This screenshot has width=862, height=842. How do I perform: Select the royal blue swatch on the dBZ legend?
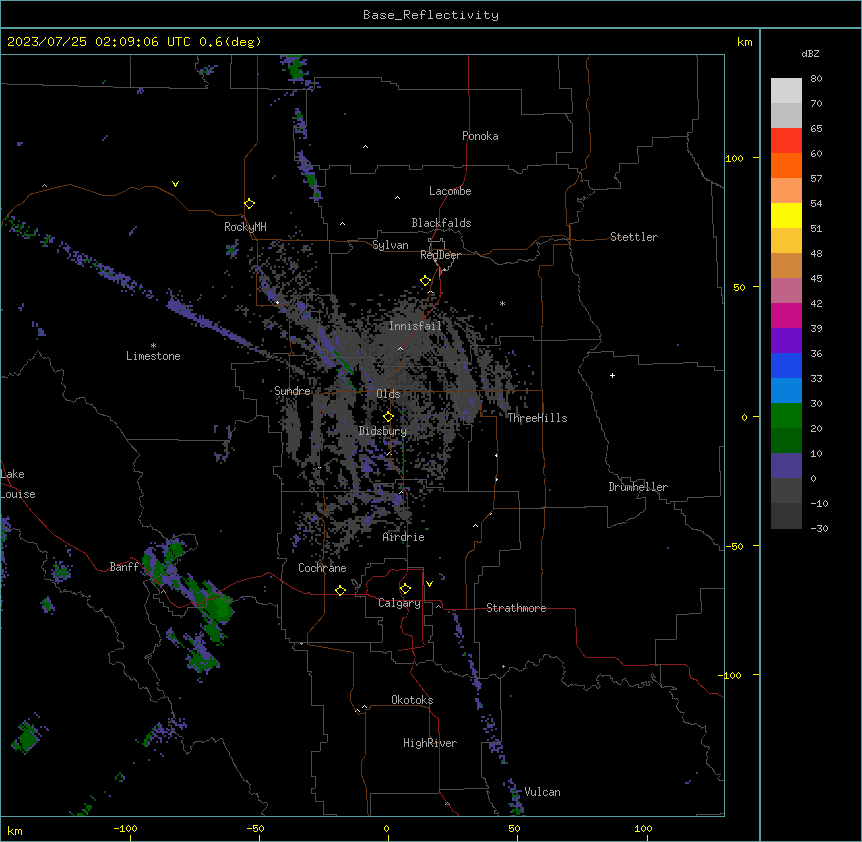[x=786, y=365]
